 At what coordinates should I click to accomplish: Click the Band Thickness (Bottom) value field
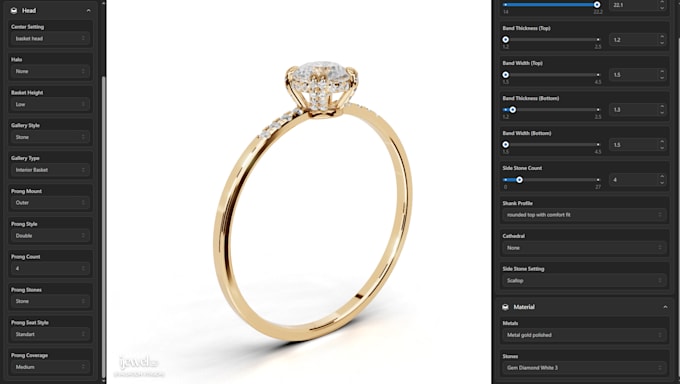pyautogui.click(x=633, y=110)
